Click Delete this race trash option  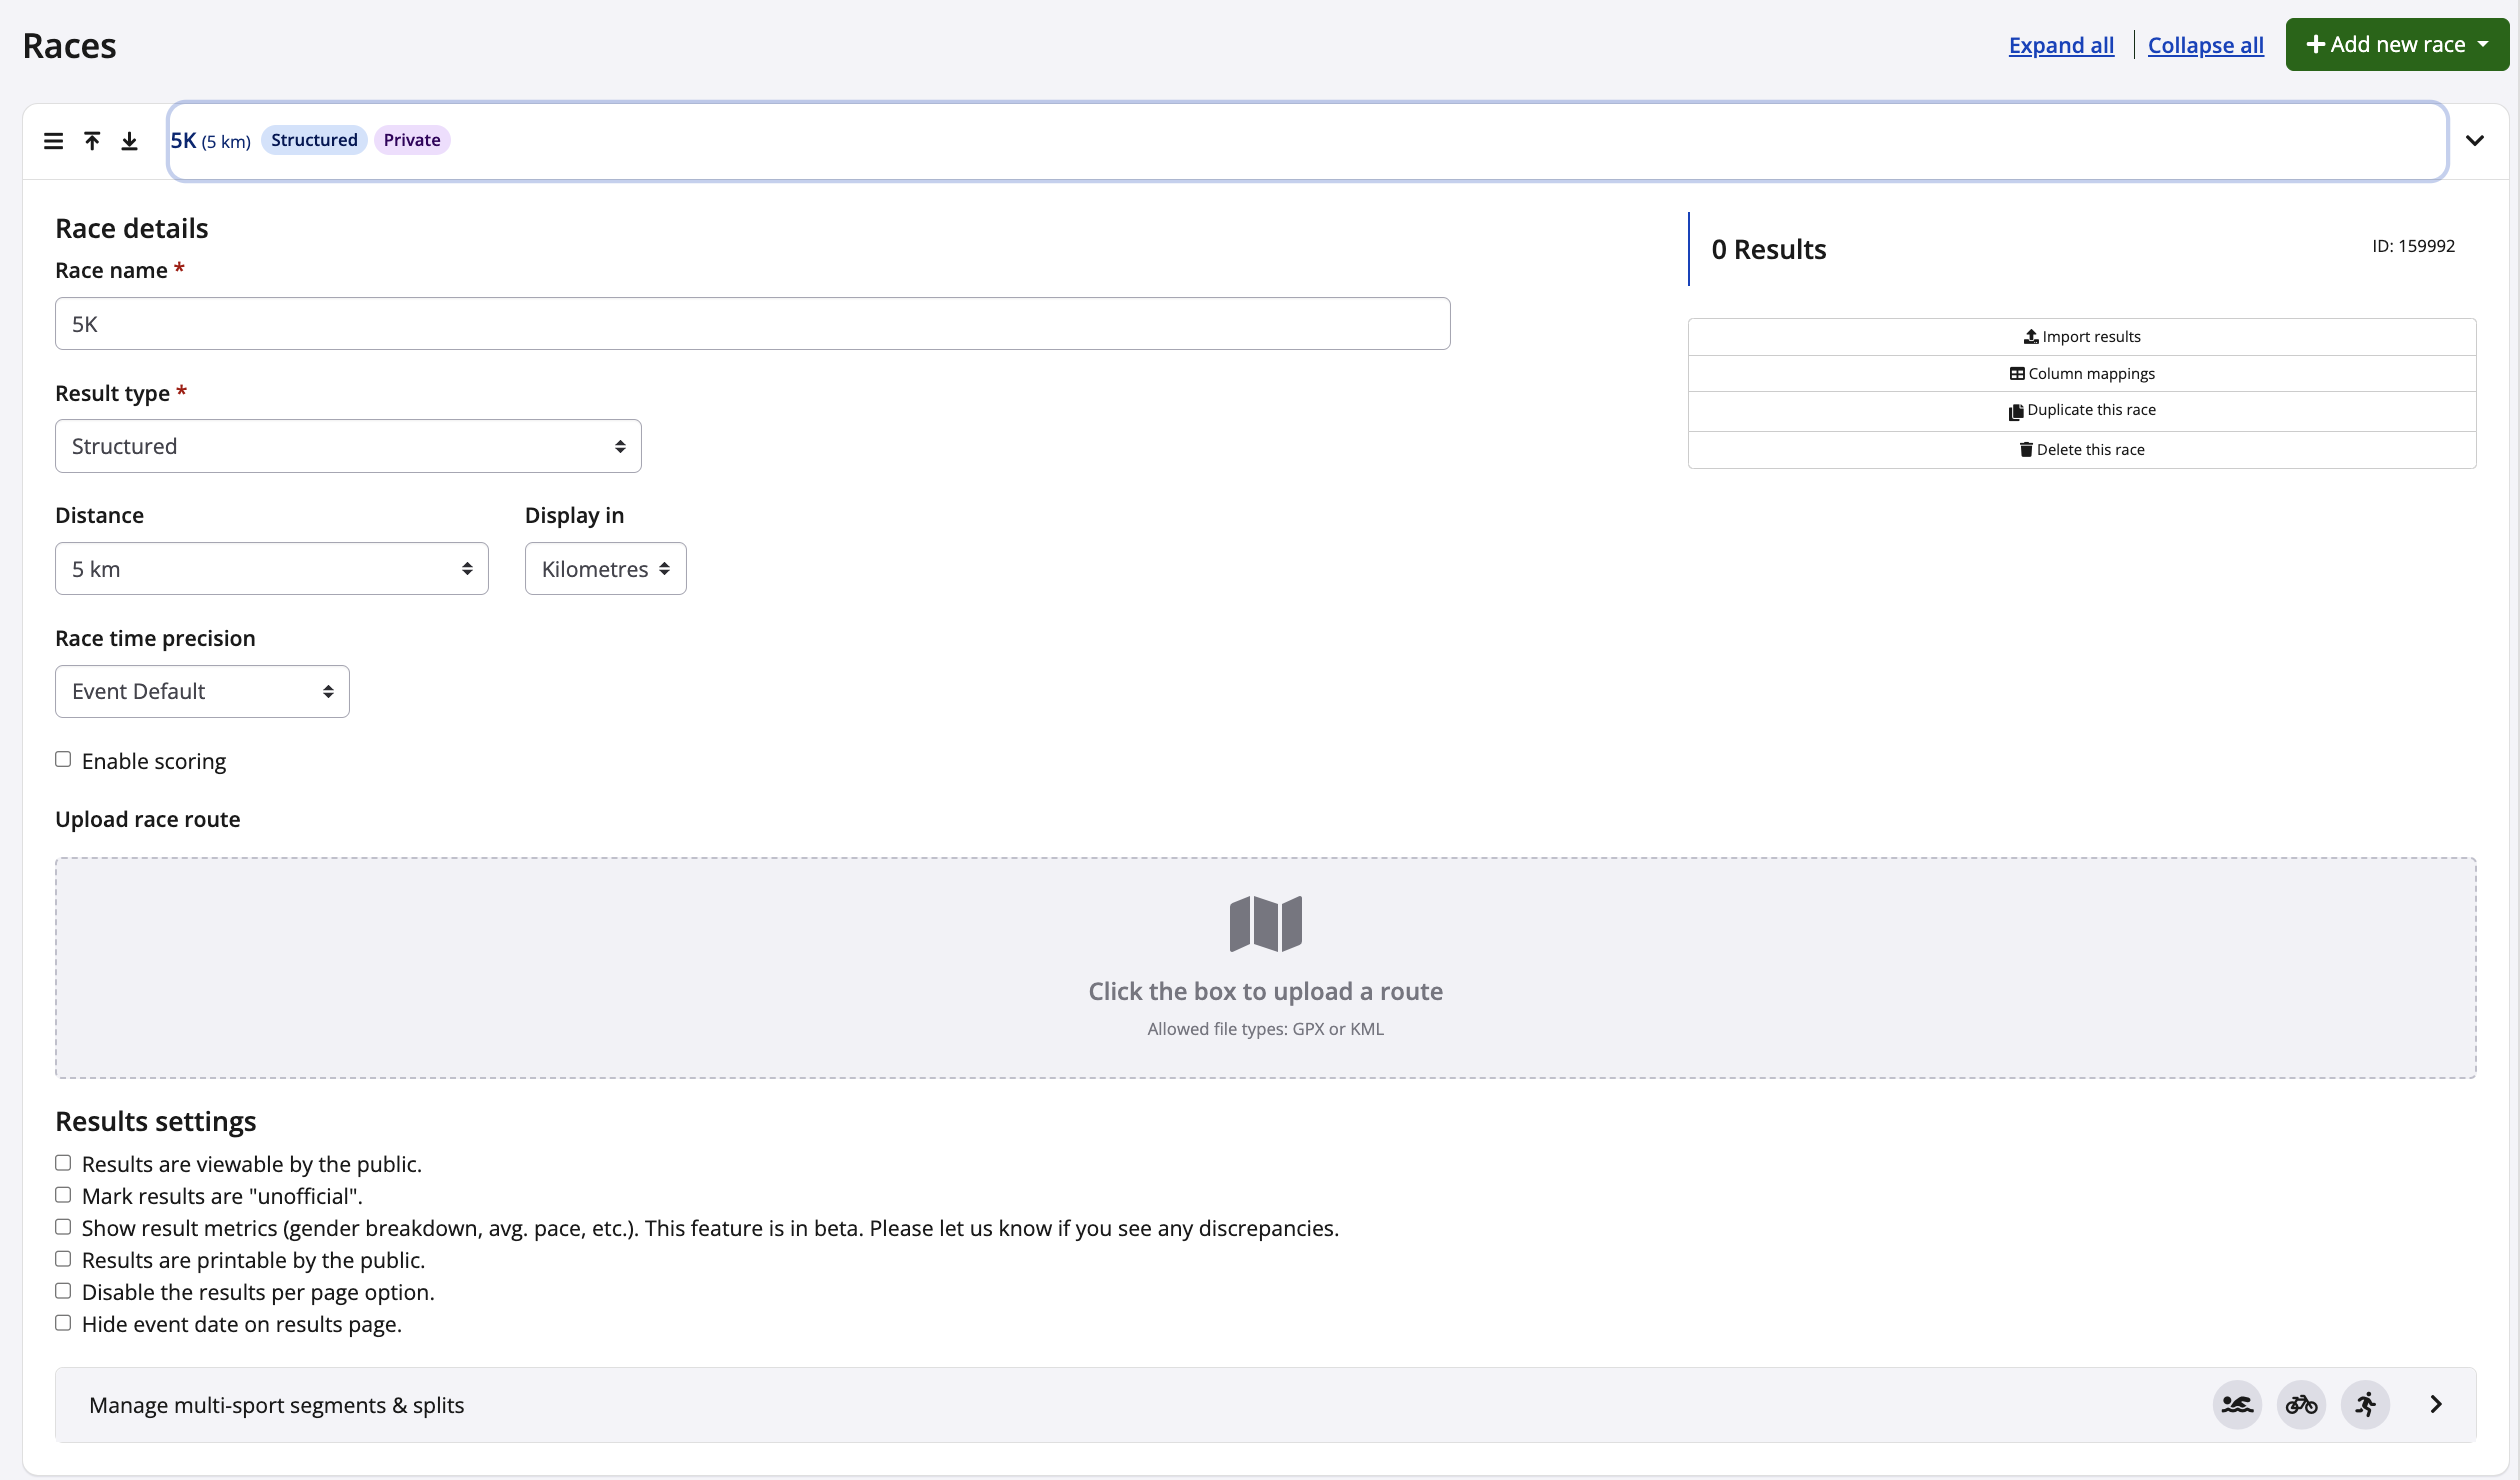pos(2081,450)
